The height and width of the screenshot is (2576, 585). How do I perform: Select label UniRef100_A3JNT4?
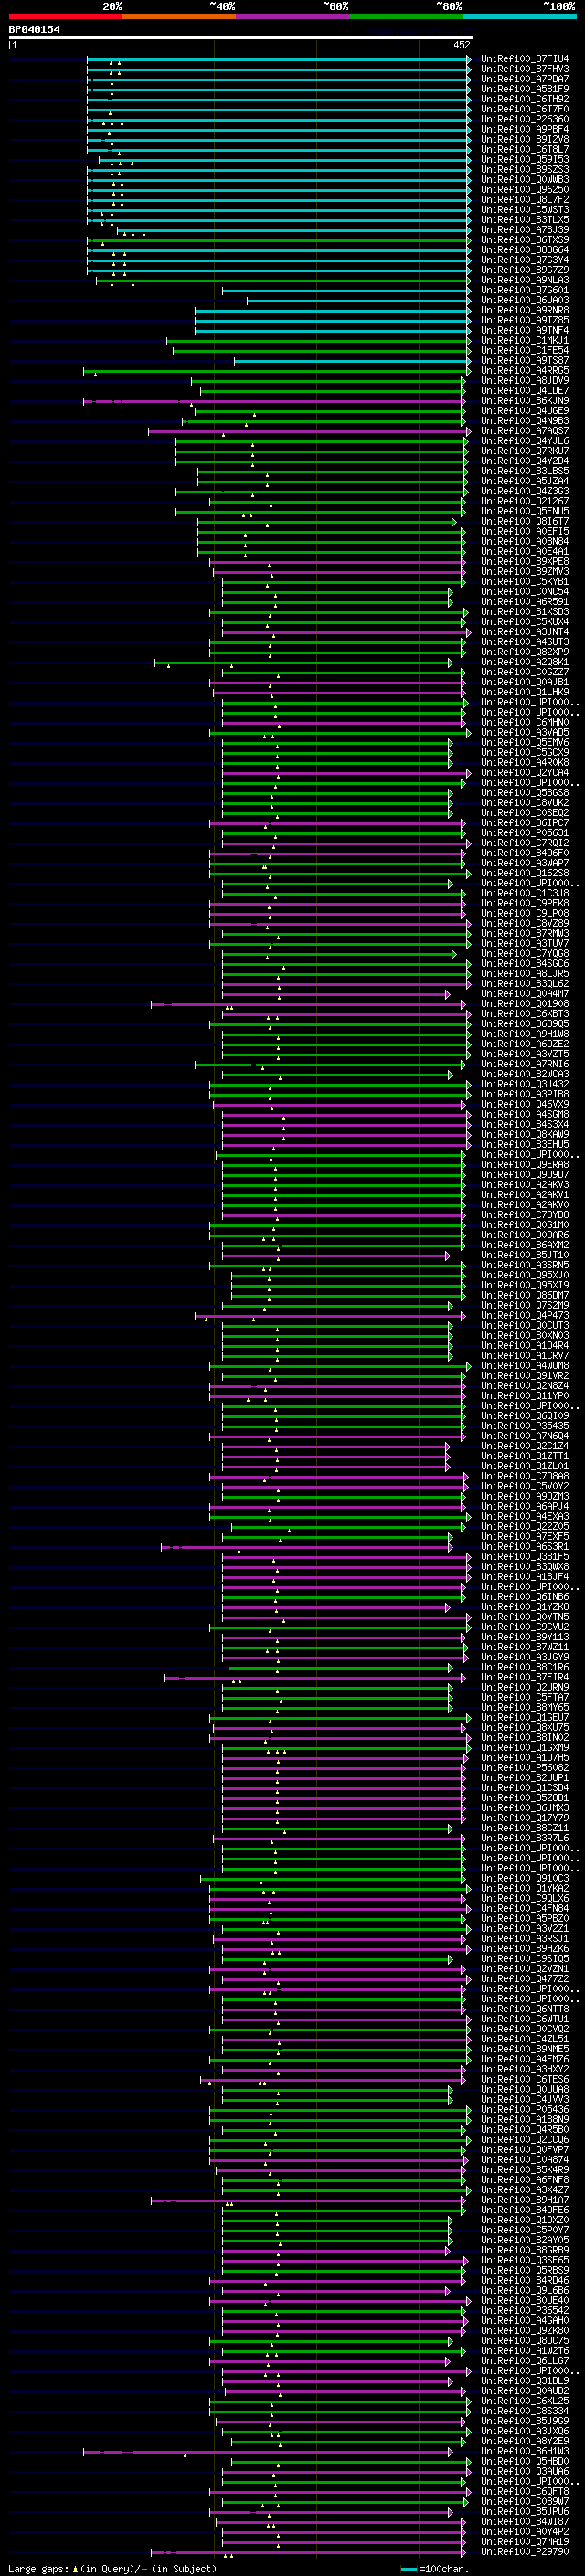[524, 632]
